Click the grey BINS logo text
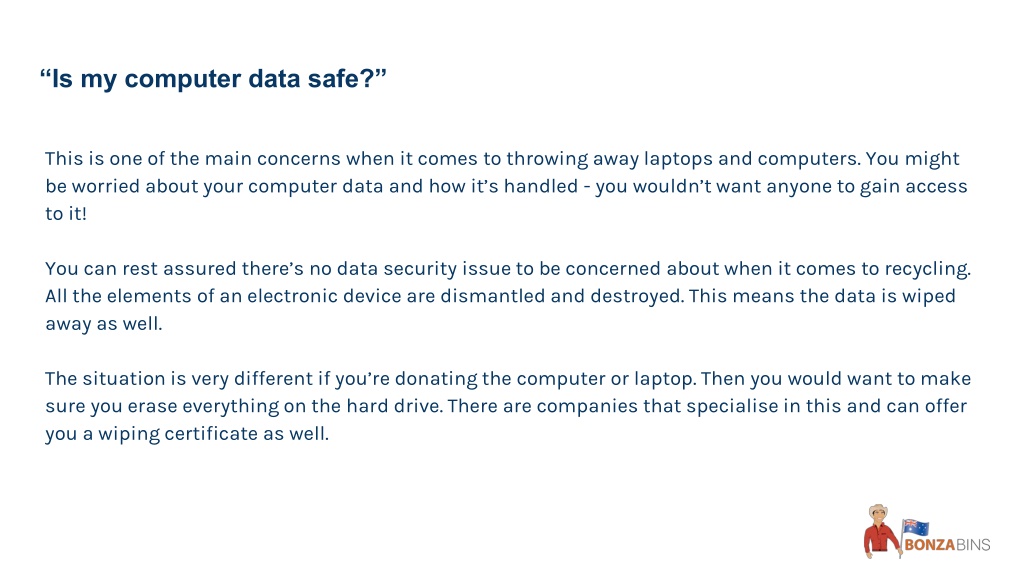The image size is (1024, 576). coord(973,545)
